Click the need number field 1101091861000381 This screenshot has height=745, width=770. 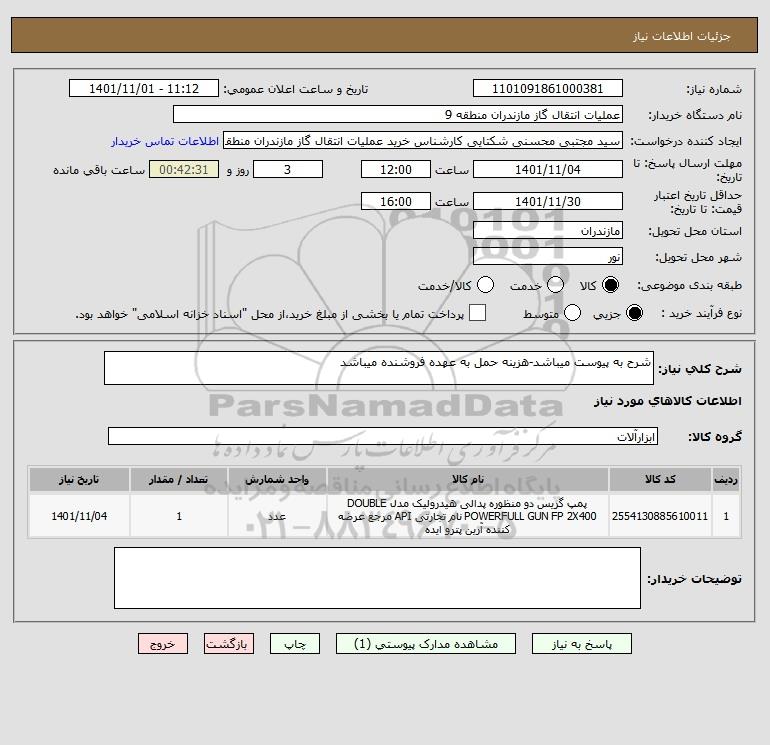coord(548,88)
